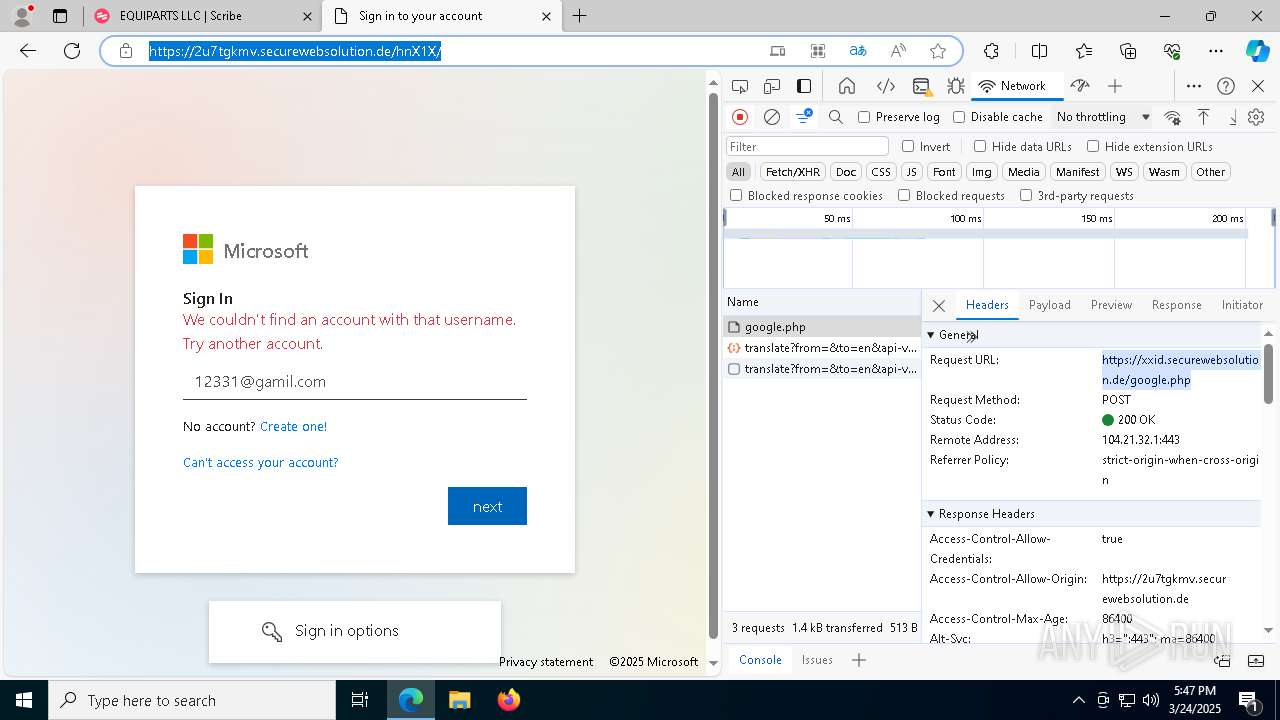Switch to the Response tab
Screen dimensions: 1280x720
tap(1177, 305)
